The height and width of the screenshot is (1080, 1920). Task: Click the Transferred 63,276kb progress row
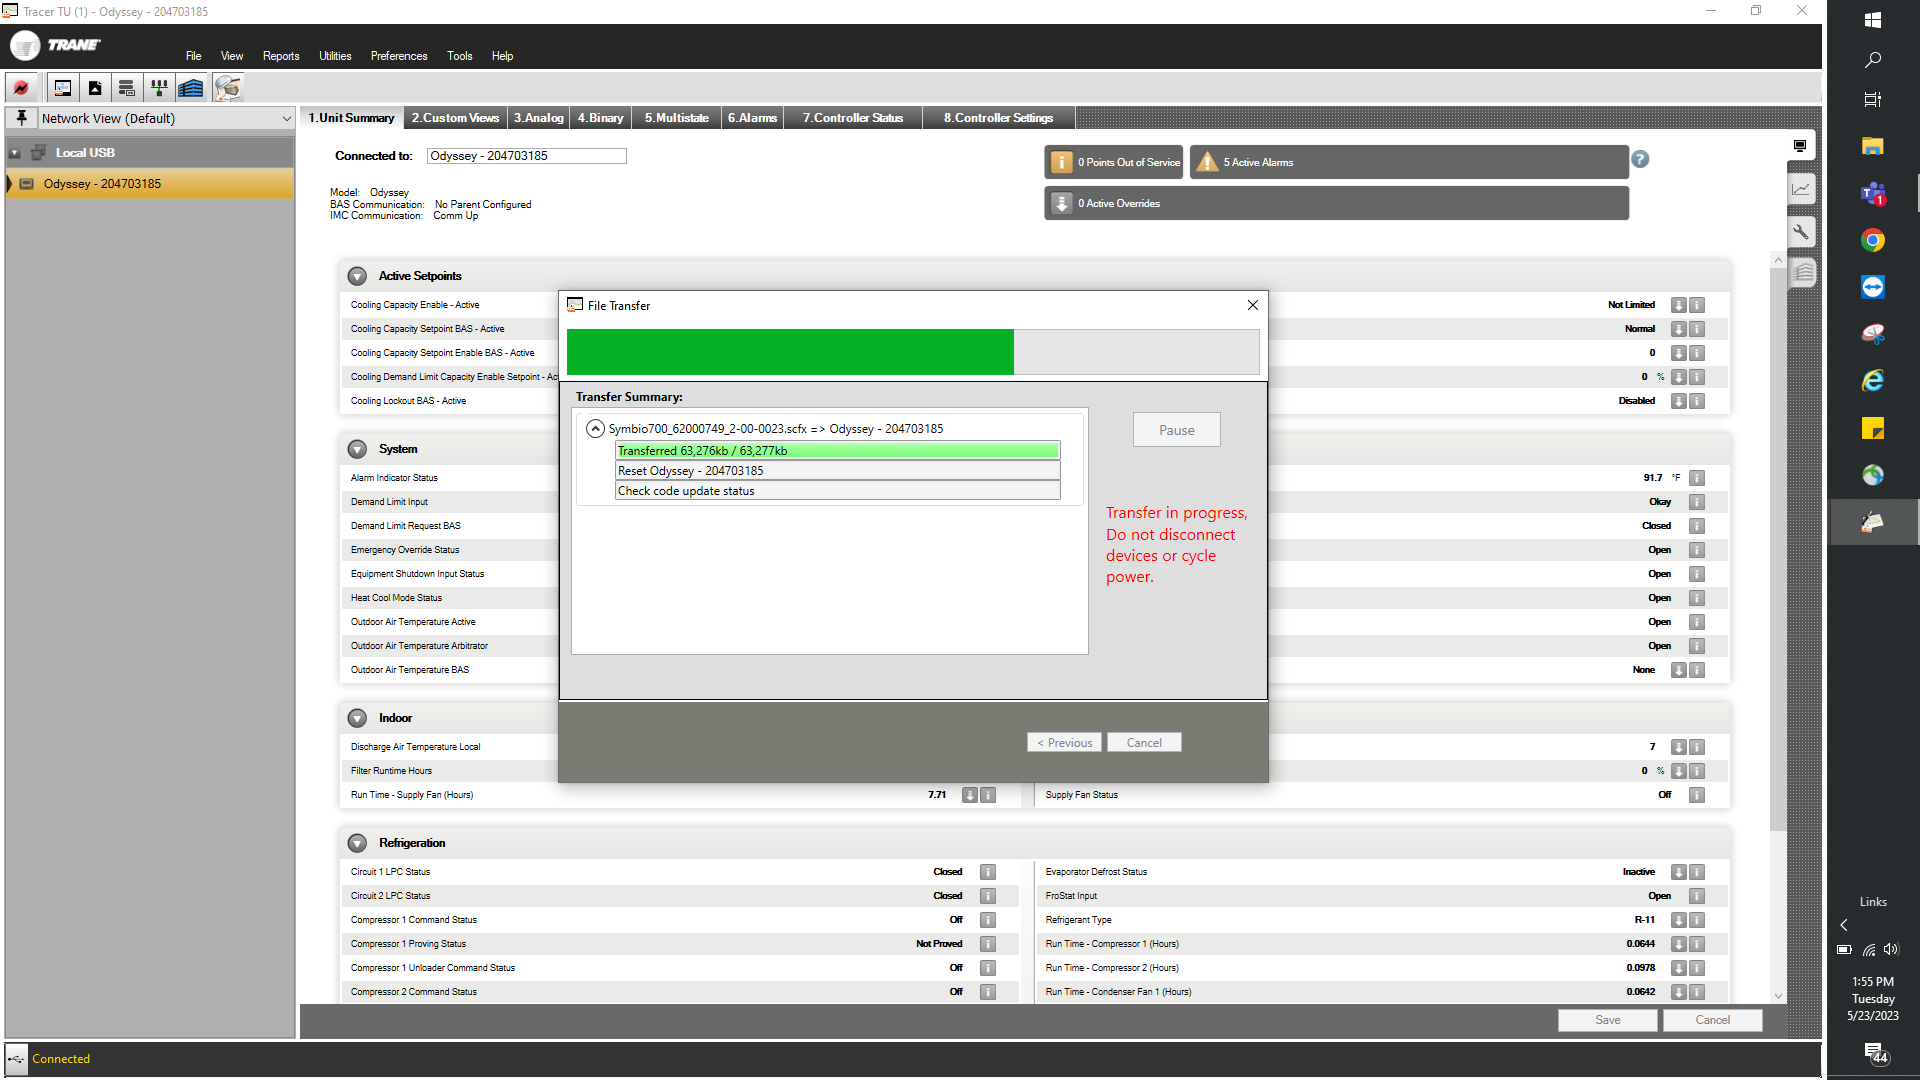(x=838, y=451)
